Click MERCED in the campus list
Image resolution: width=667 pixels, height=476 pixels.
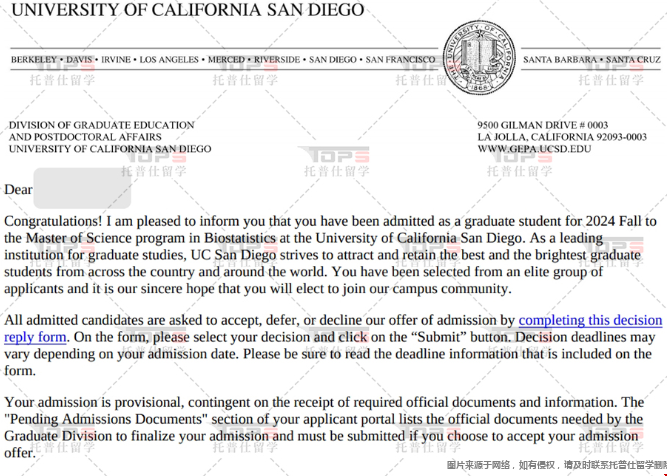226,60
